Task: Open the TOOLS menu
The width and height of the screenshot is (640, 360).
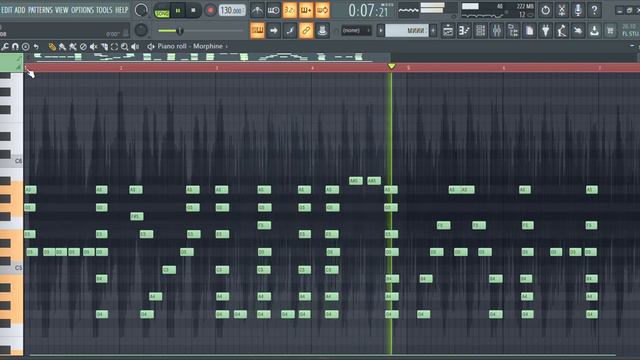Action: click(104, 10)
